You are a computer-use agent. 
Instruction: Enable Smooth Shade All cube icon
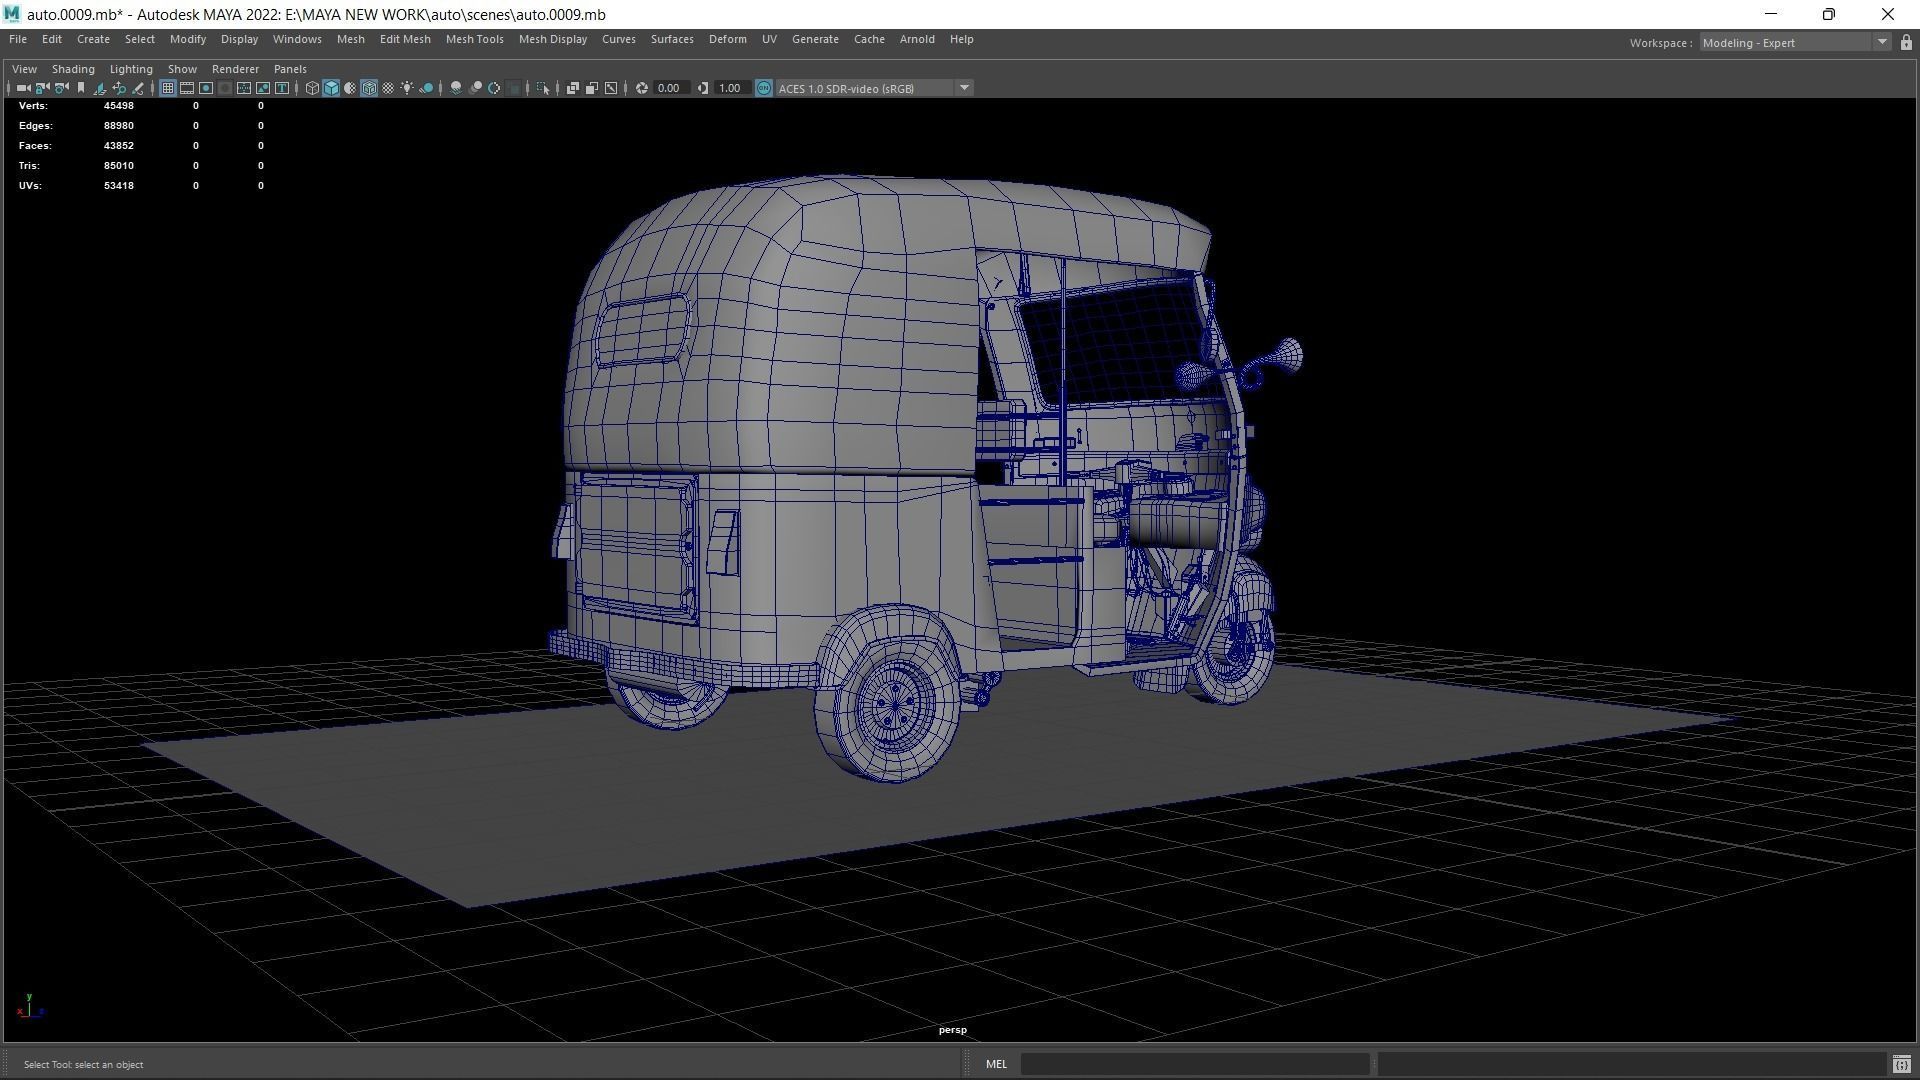331,88
